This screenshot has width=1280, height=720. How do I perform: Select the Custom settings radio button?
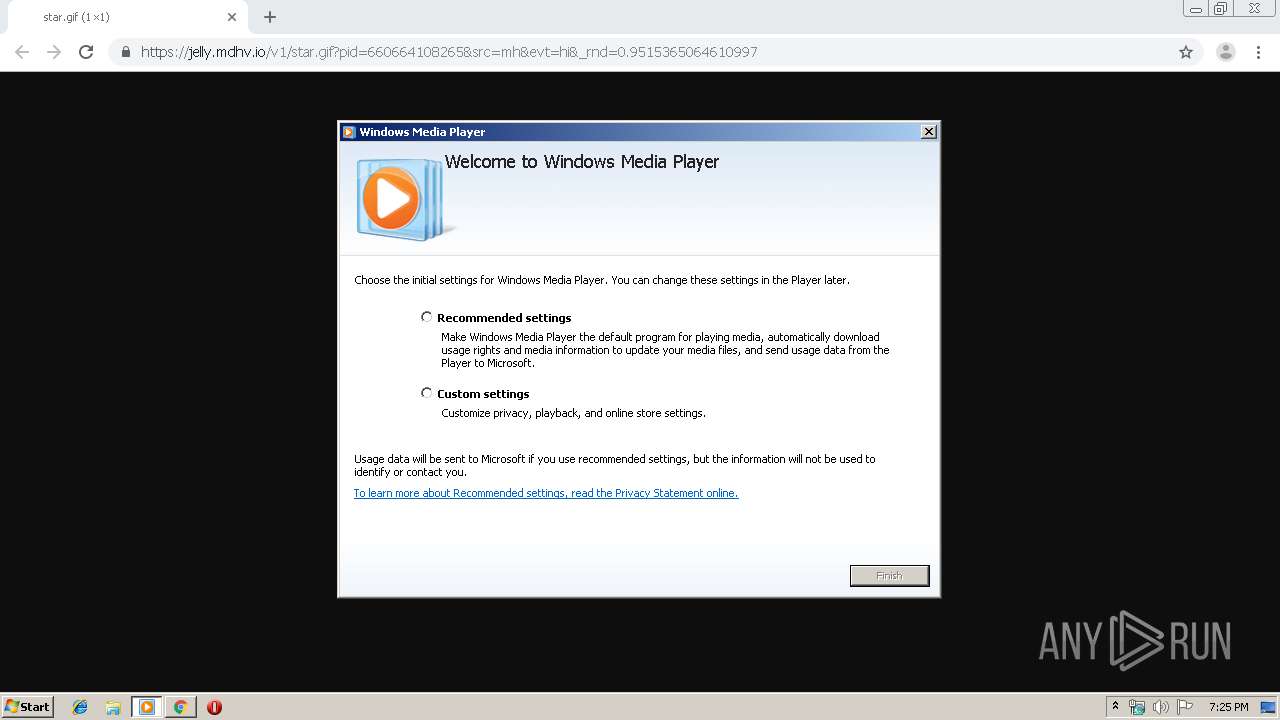tap(427, 393)
